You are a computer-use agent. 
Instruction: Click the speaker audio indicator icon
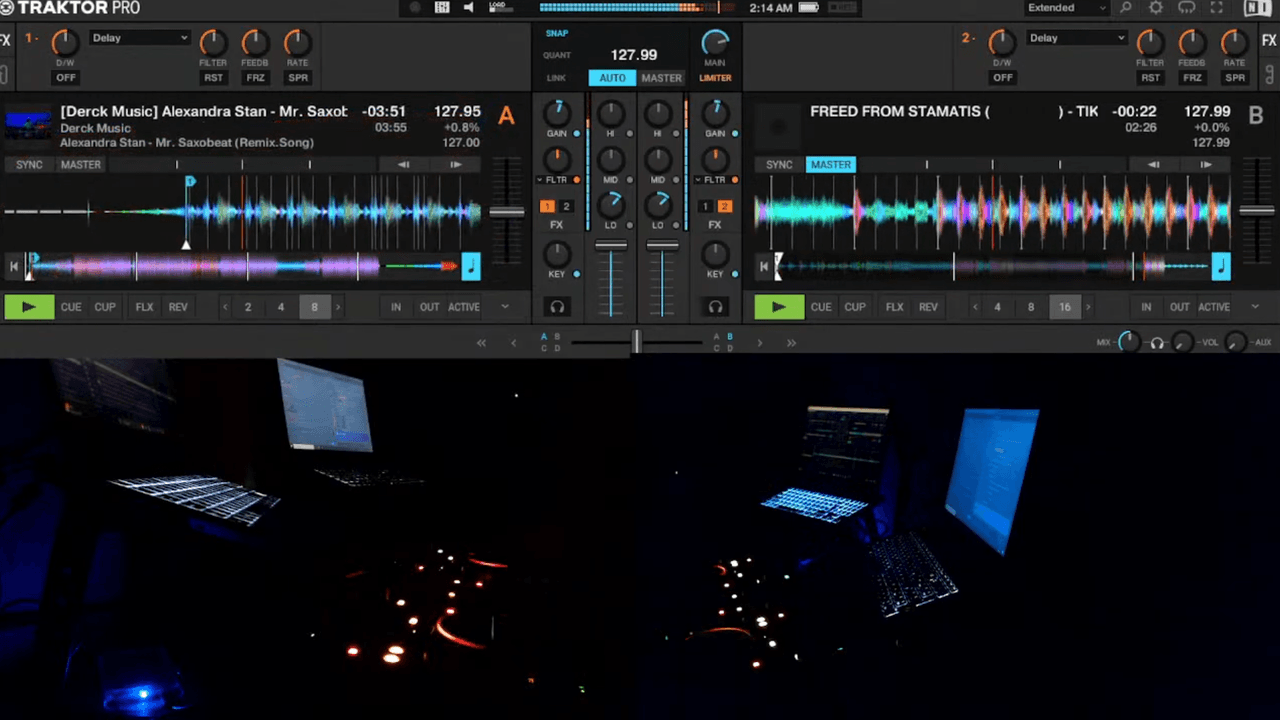468,8
